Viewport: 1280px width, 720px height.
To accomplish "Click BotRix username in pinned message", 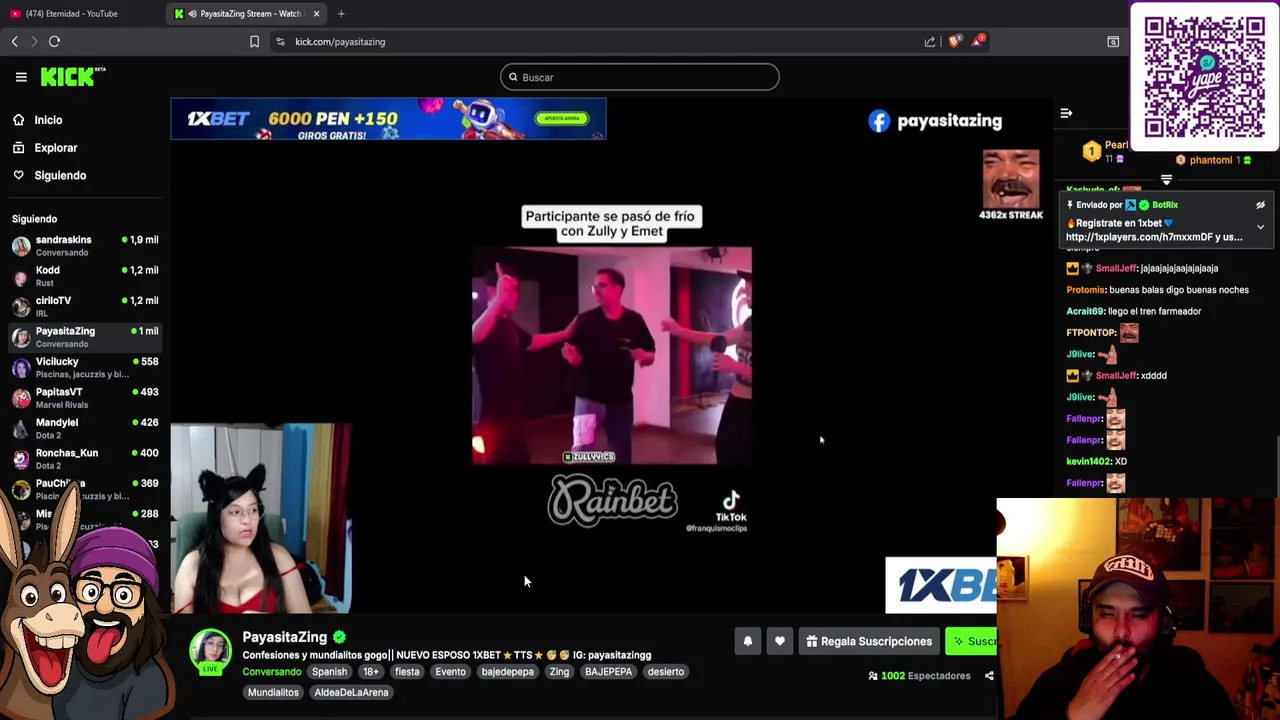I will tap(1165, 205).
